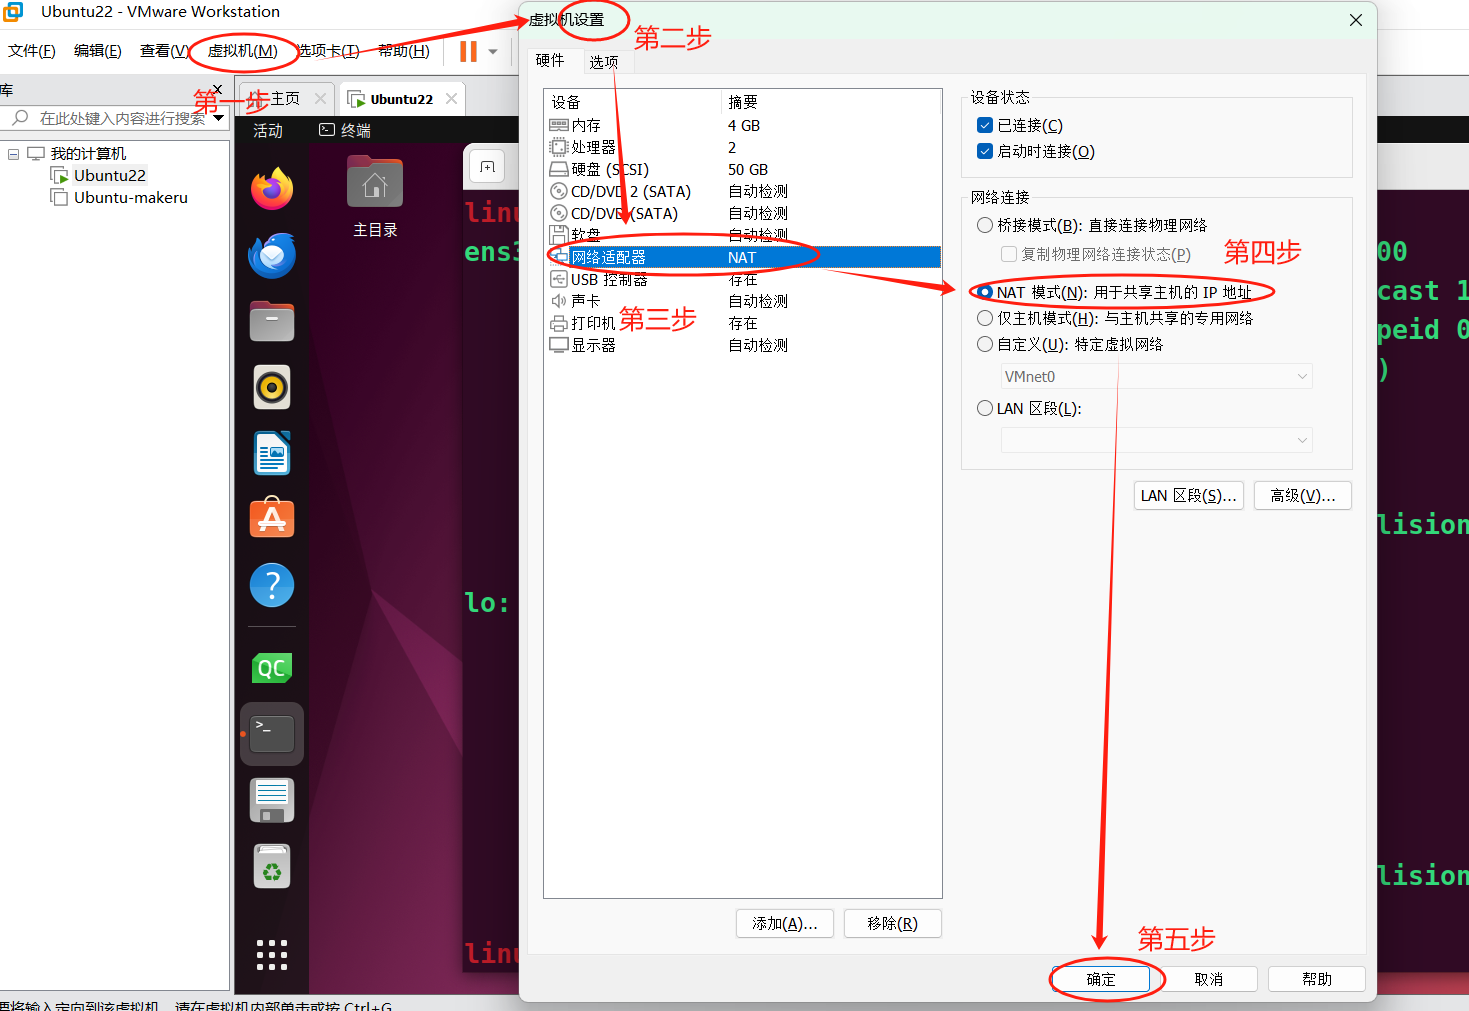The width and height of the screenshot is (1469, 1011).
Task: Toggle replicate physical network state checkbox
Action: [1009, 254]
